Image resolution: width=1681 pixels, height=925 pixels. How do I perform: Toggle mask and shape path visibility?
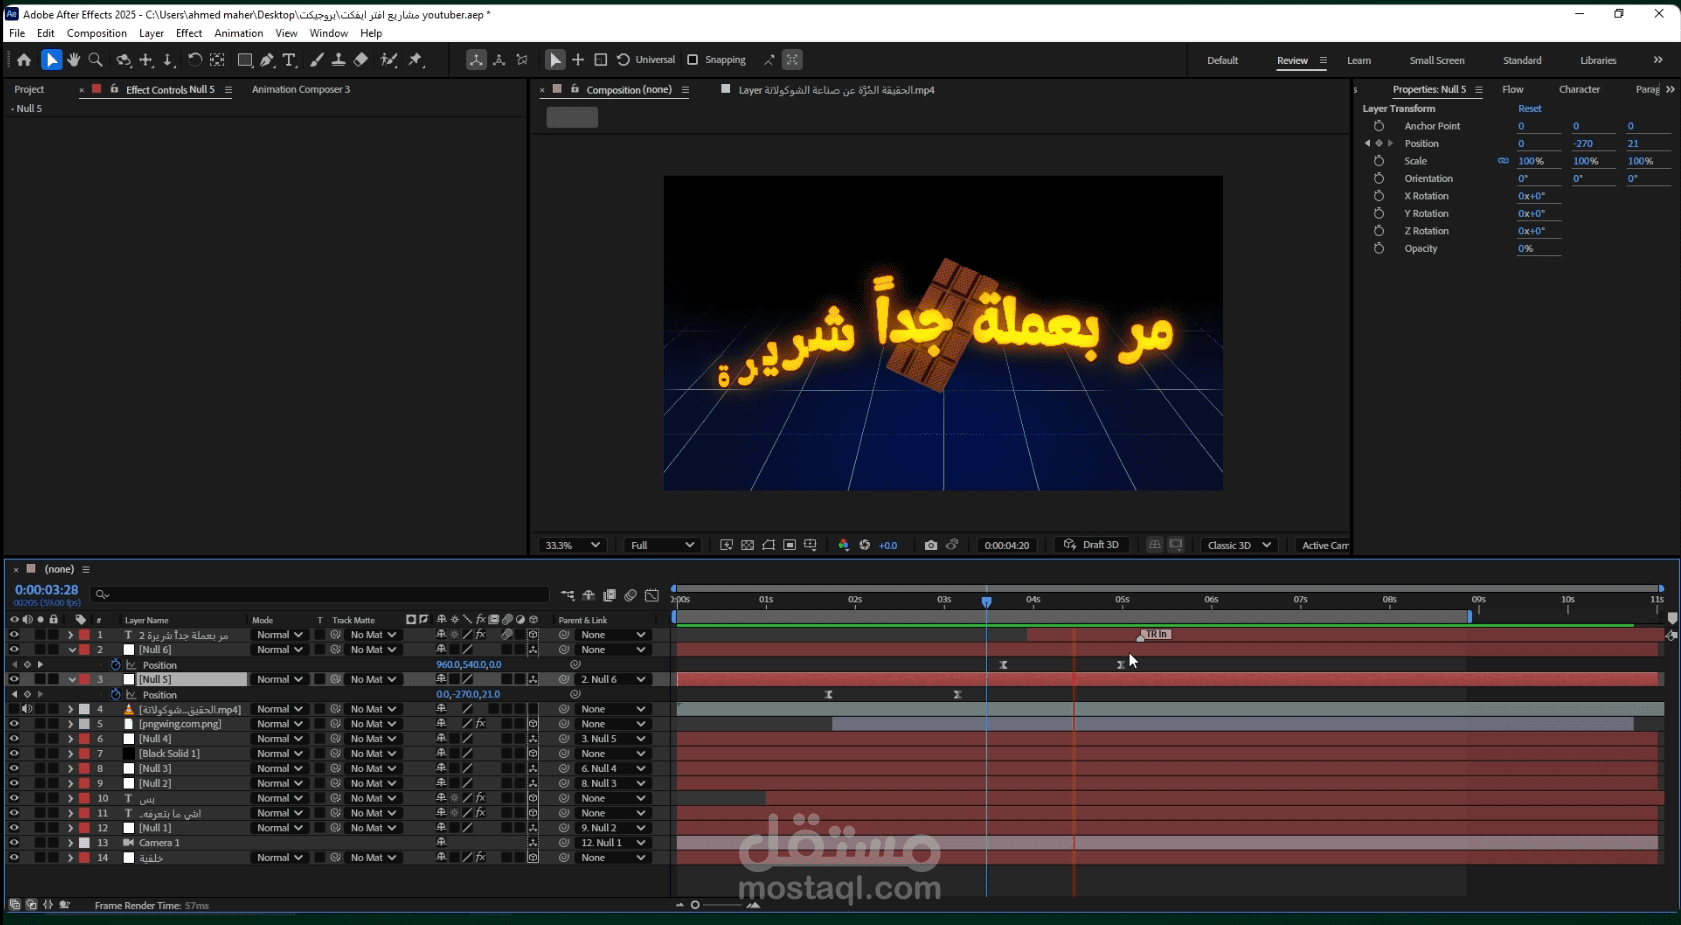click(768, 545)
